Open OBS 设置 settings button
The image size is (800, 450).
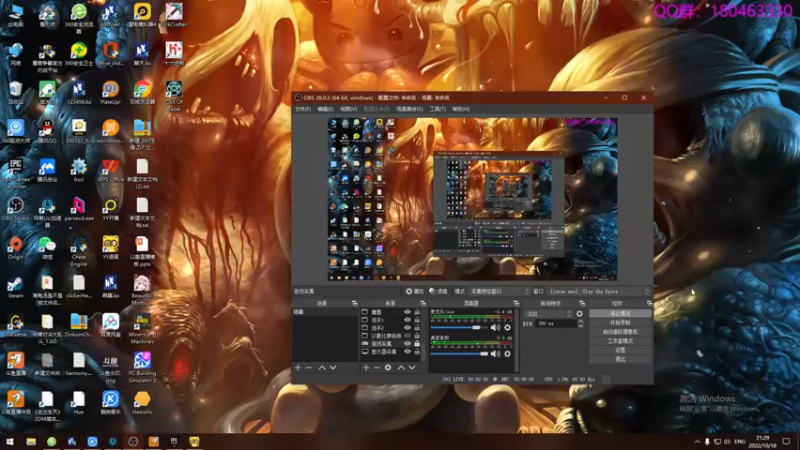[620, 350]
